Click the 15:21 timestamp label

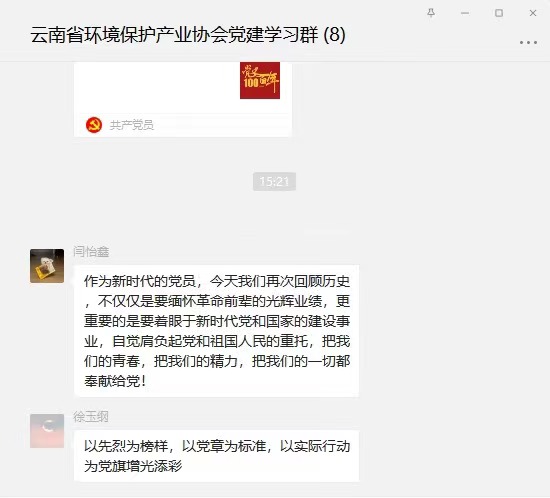coord(274,181)
